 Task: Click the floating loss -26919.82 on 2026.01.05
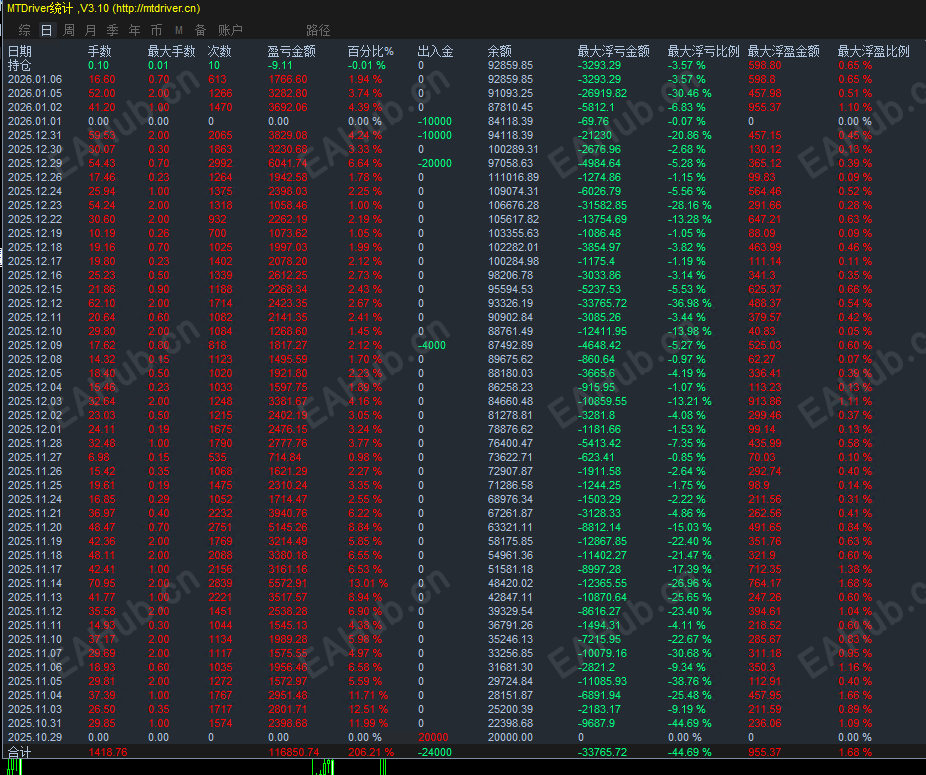[x=602, y=93]
